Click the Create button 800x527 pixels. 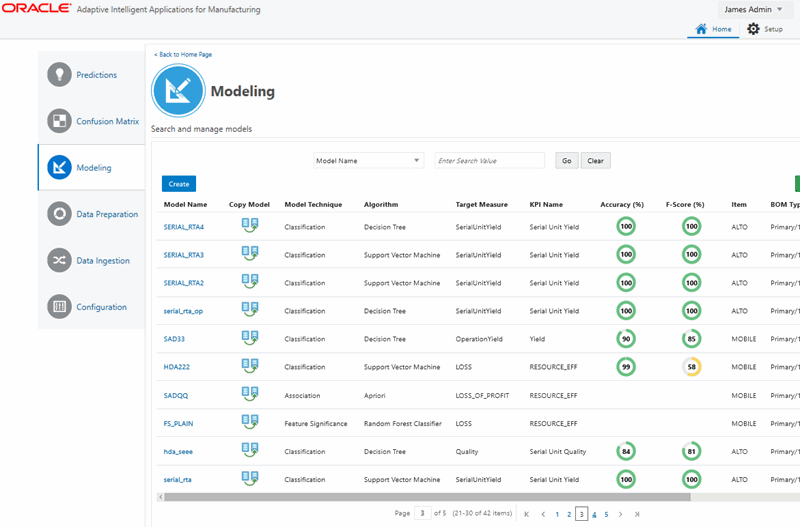pos(179,184)
